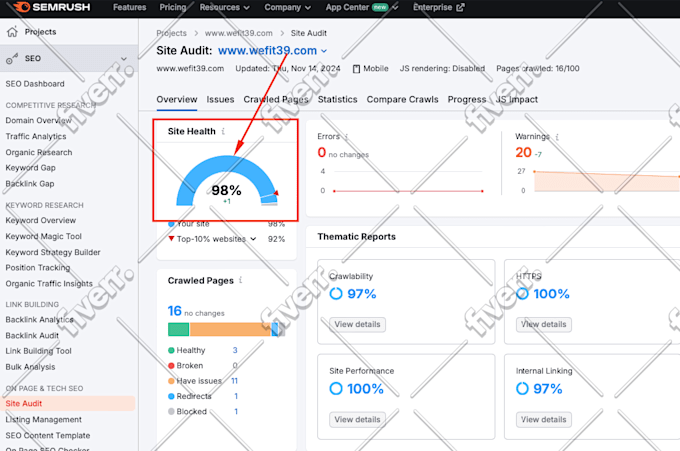Open Organic Research in sidebar
This screenshot has height=451, width=680.
pyautogui.click(x=39, y=152)
